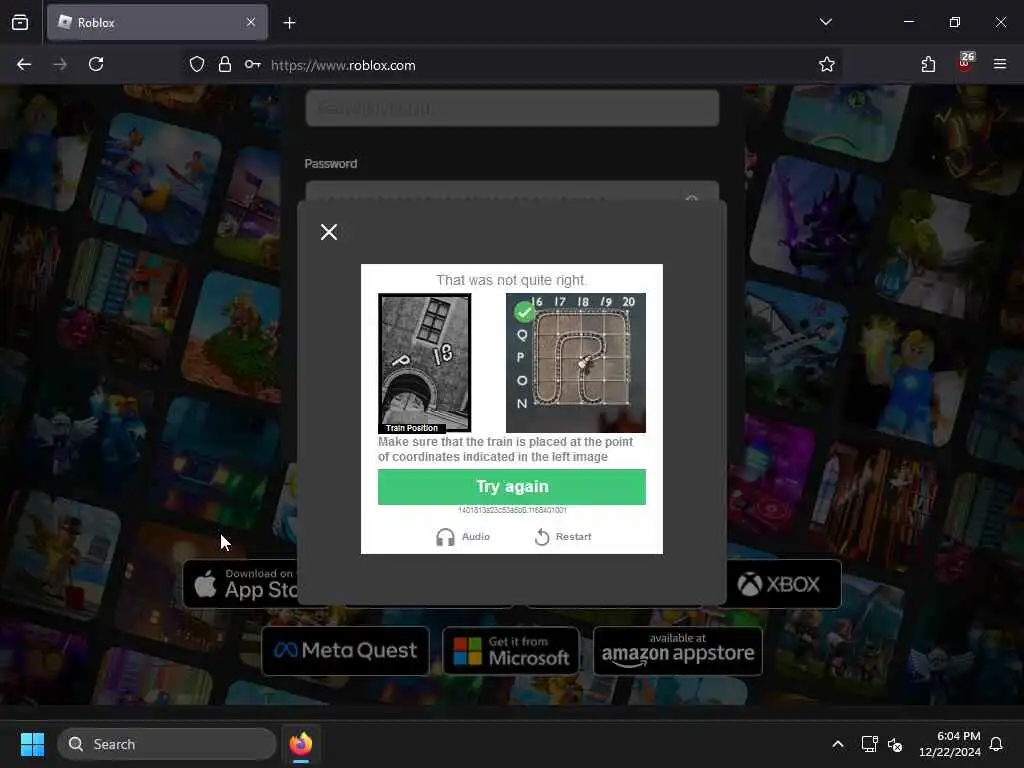
Task: Restart the captcha challenge
Action: click(x=563, y=537)
